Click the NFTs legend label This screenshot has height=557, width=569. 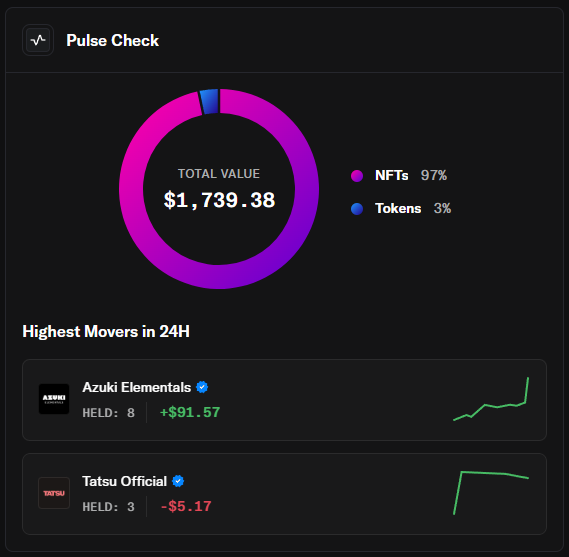tap(392, 176)
